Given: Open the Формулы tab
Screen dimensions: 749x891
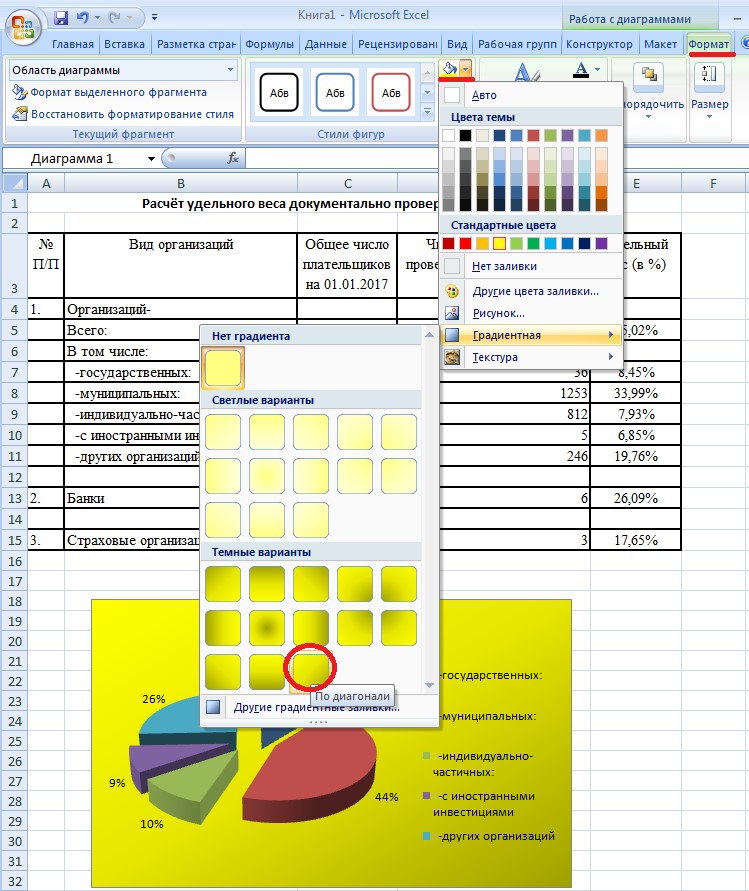Looking at the screenshot, I should (x=269, y=44).
